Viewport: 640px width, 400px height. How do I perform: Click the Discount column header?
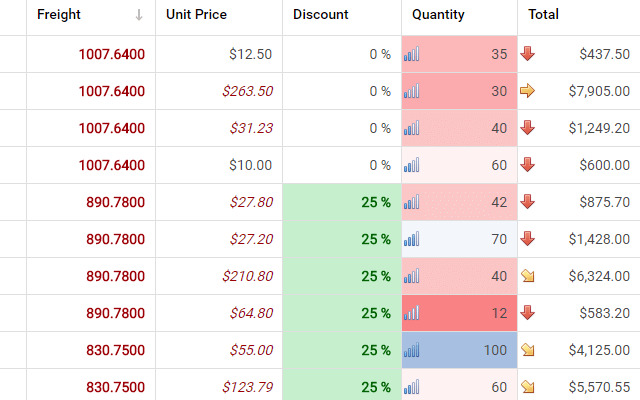(x=322, y=15)
